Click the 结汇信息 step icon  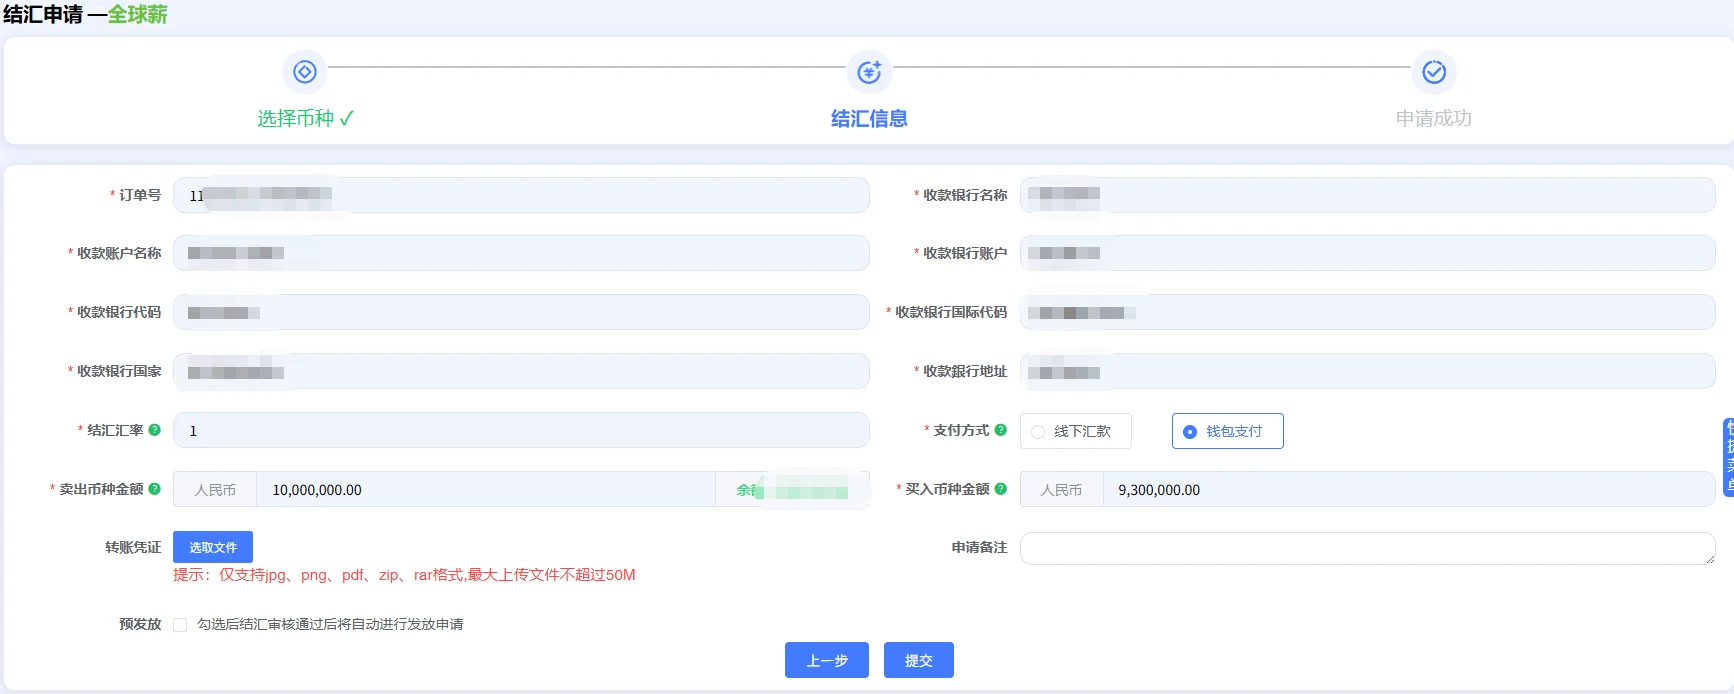(x=869, y=72)
